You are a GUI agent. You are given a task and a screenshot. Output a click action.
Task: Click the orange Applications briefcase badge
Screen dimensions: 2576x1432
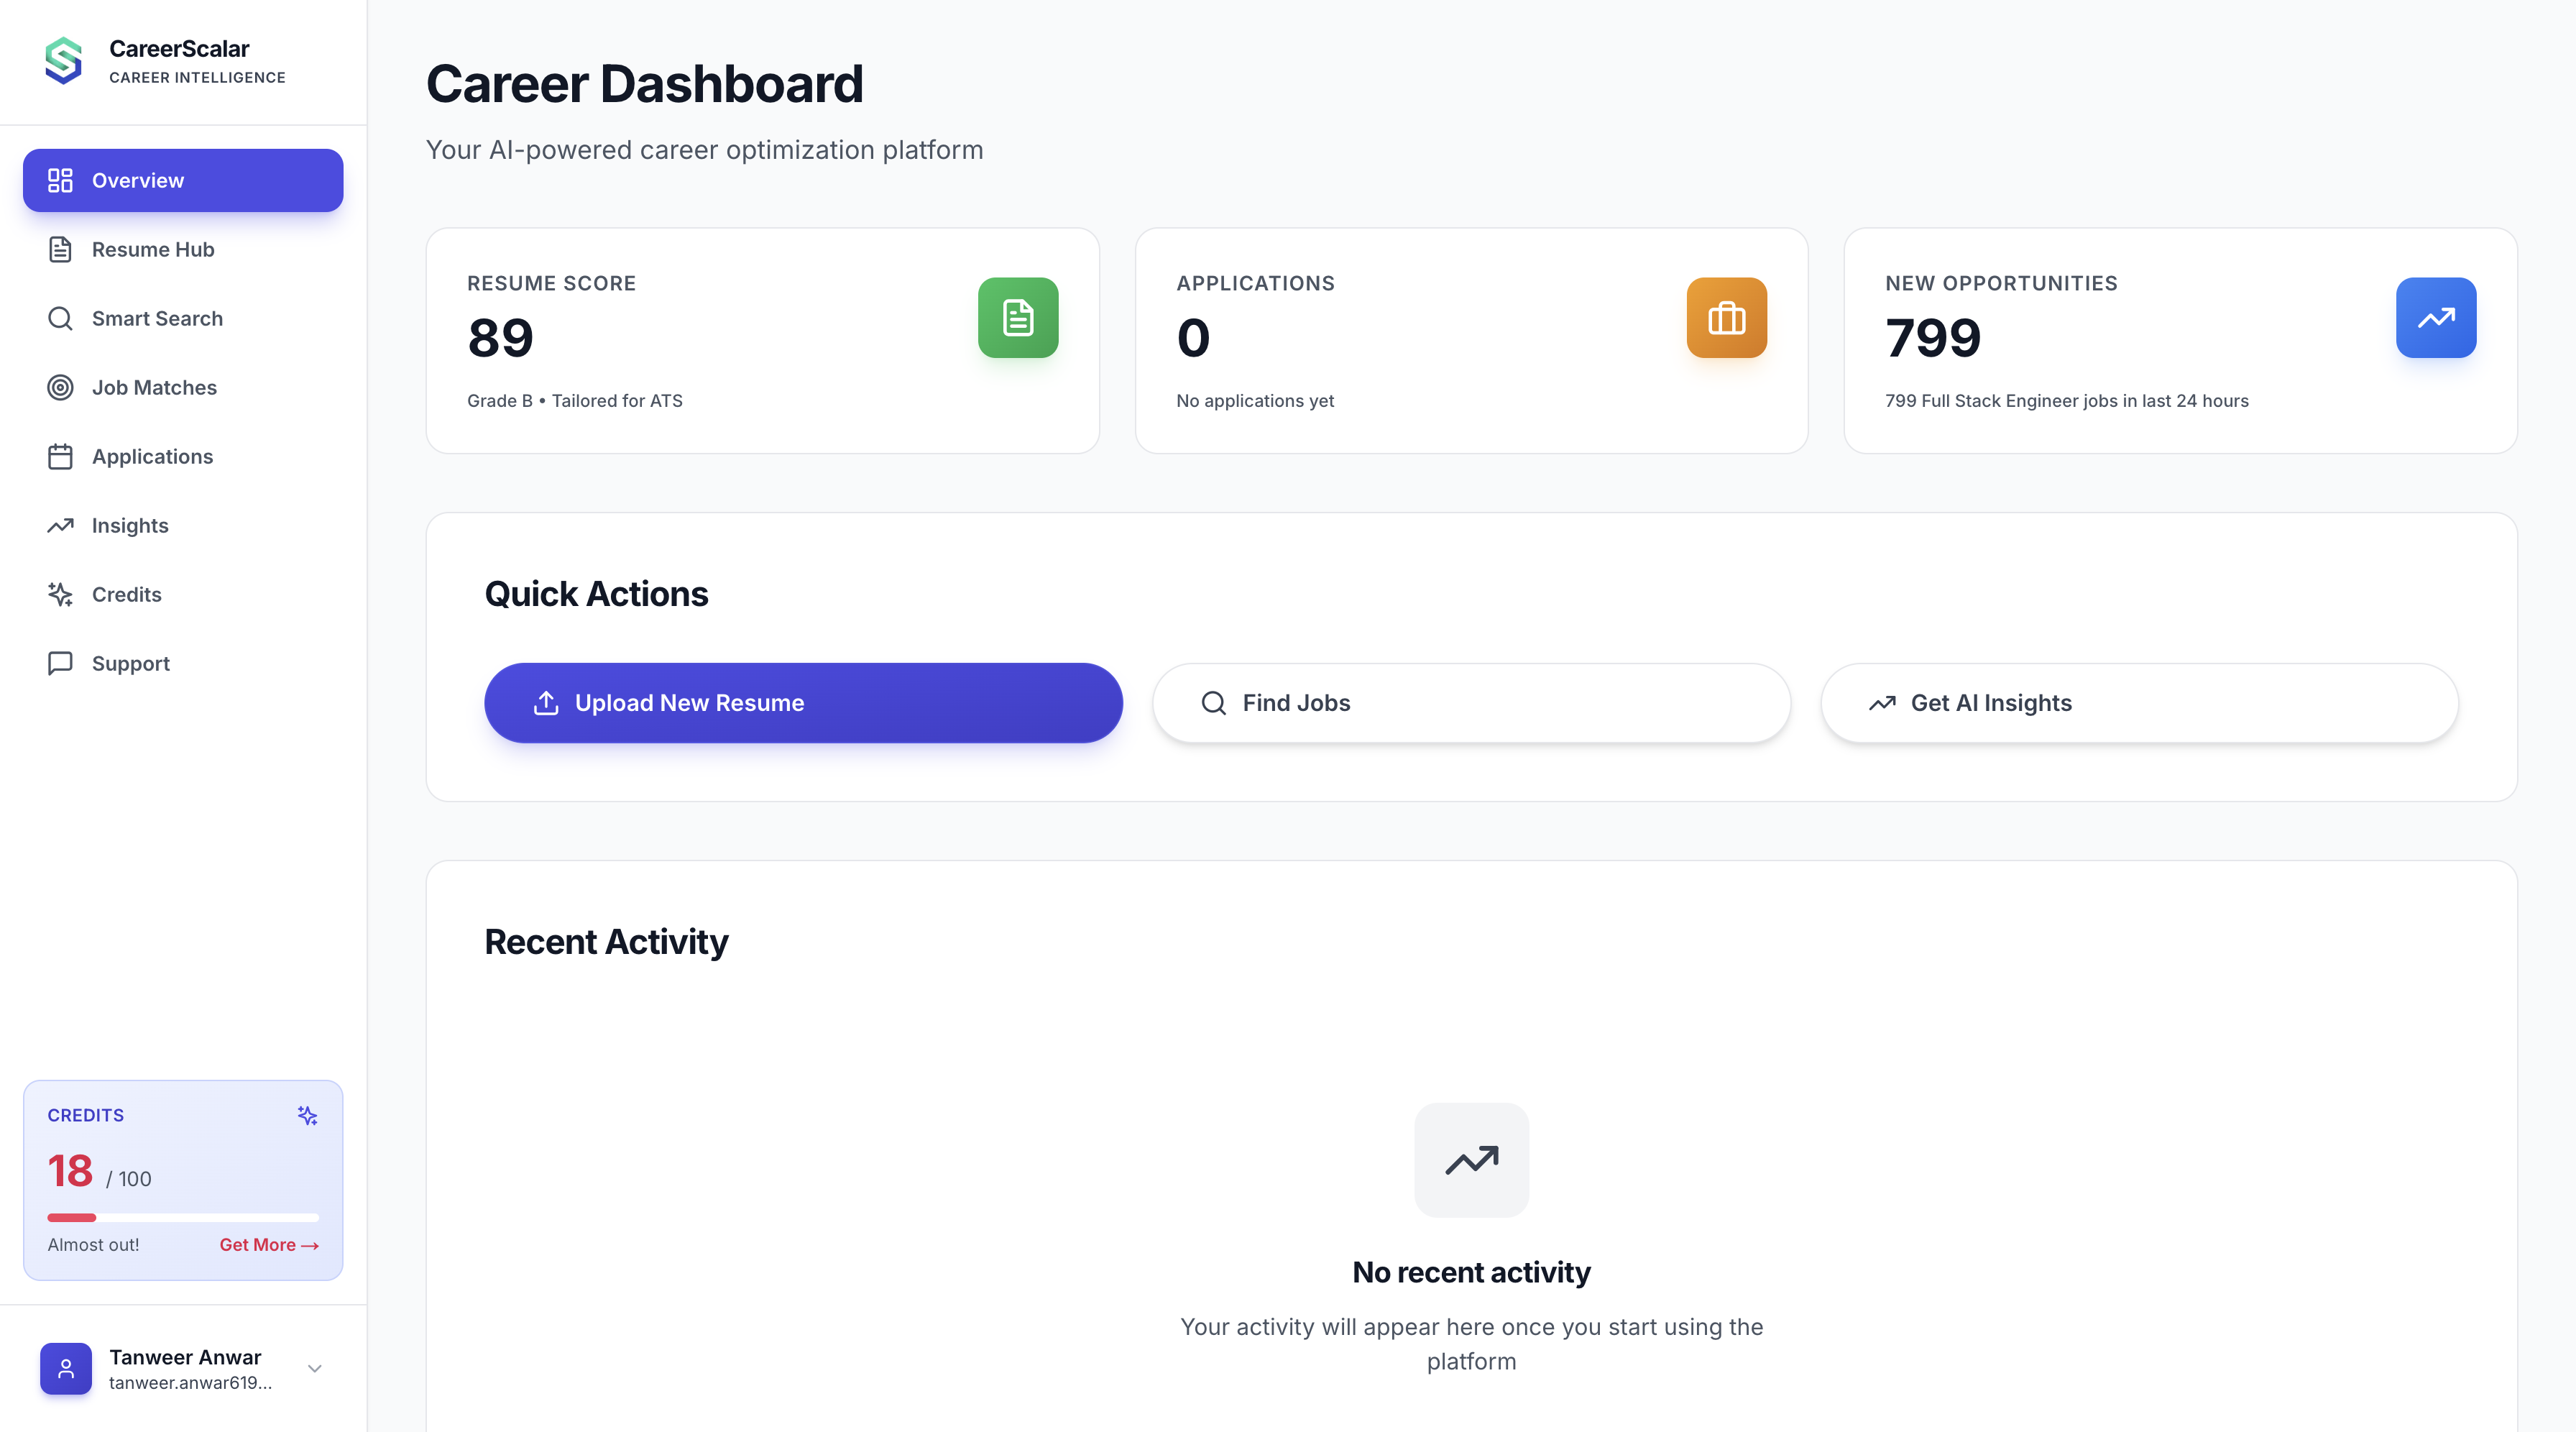pos(1726,318)
